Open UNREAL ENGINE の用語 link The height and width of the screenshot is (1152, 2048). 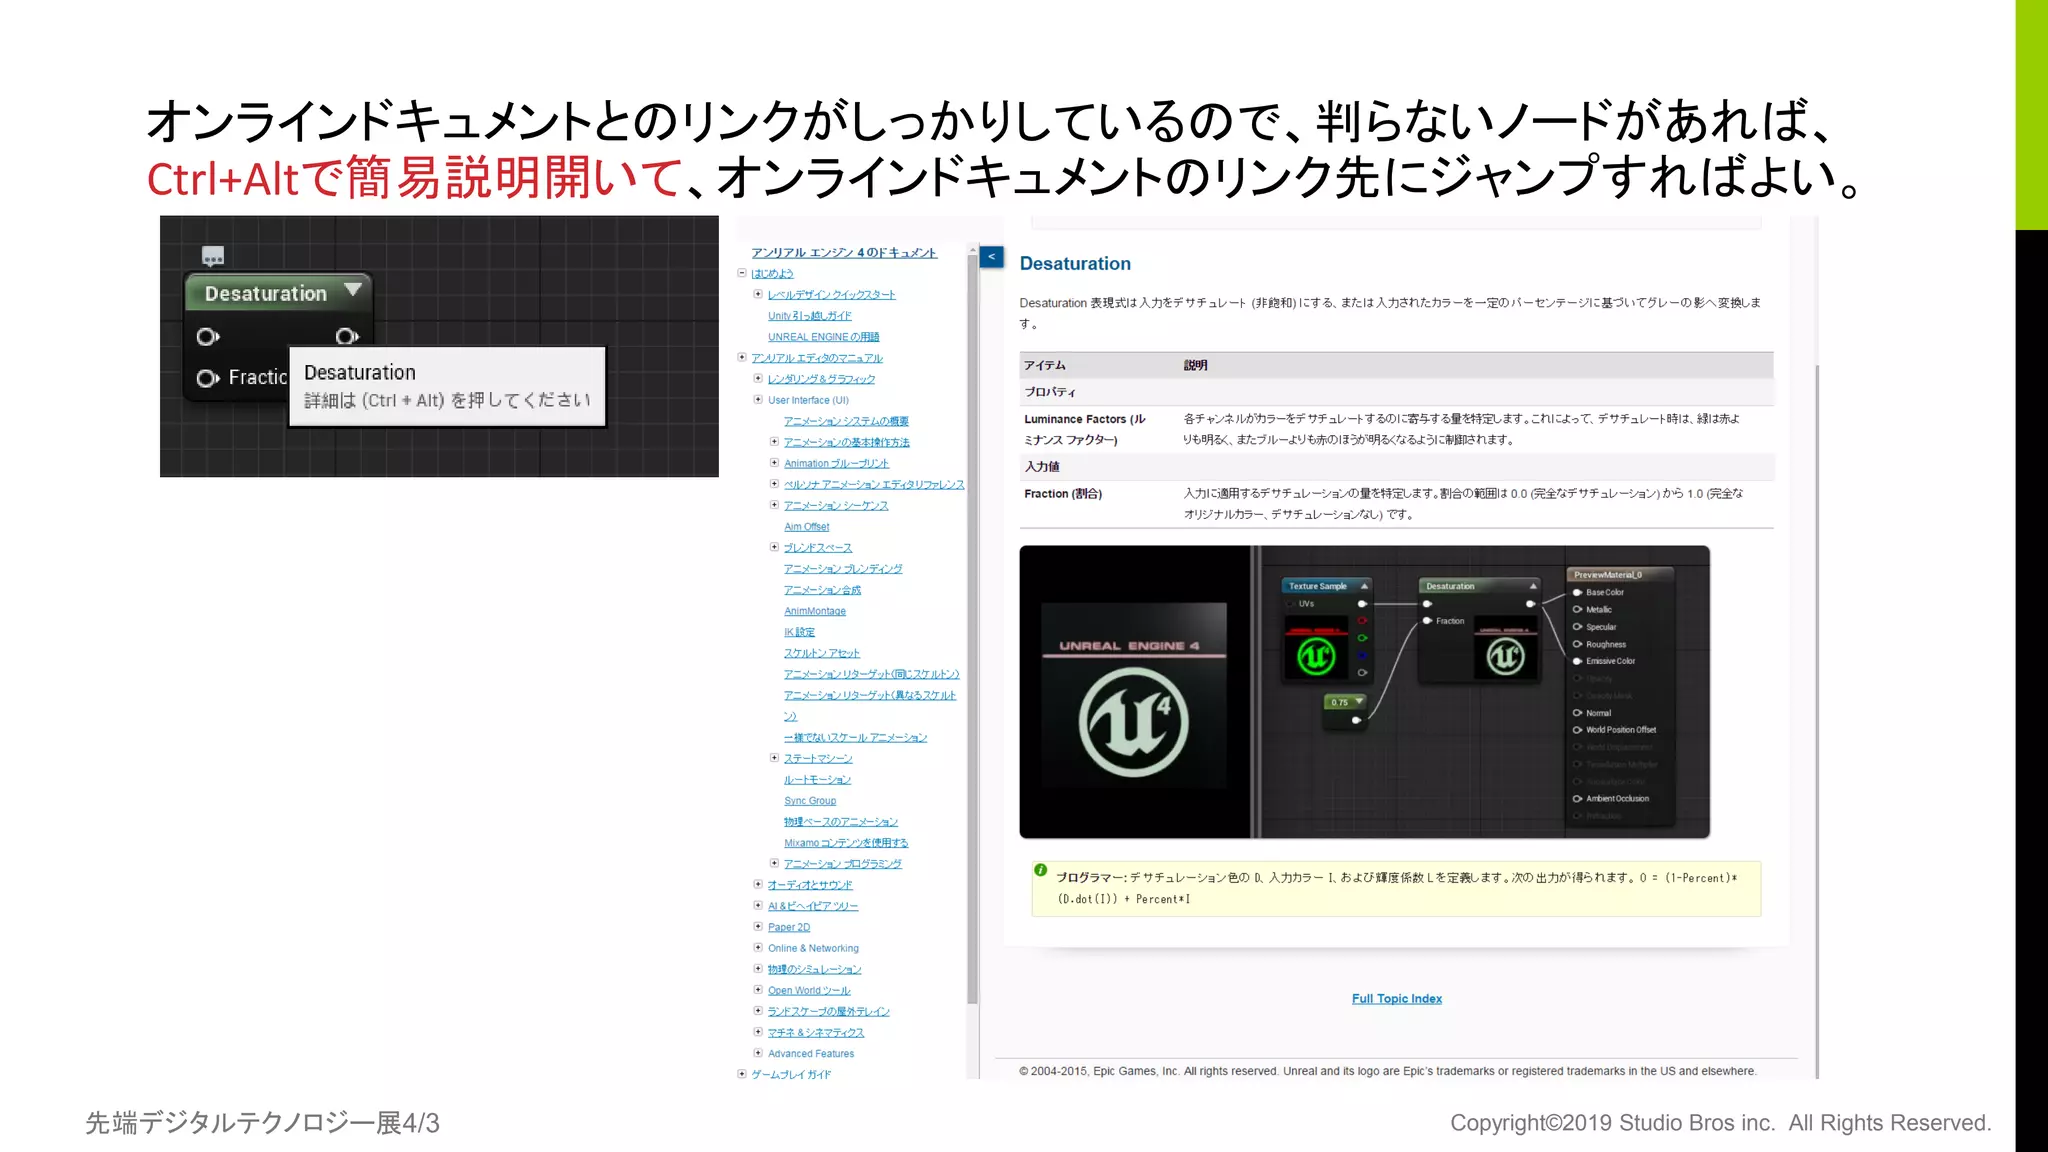(824, 337)
